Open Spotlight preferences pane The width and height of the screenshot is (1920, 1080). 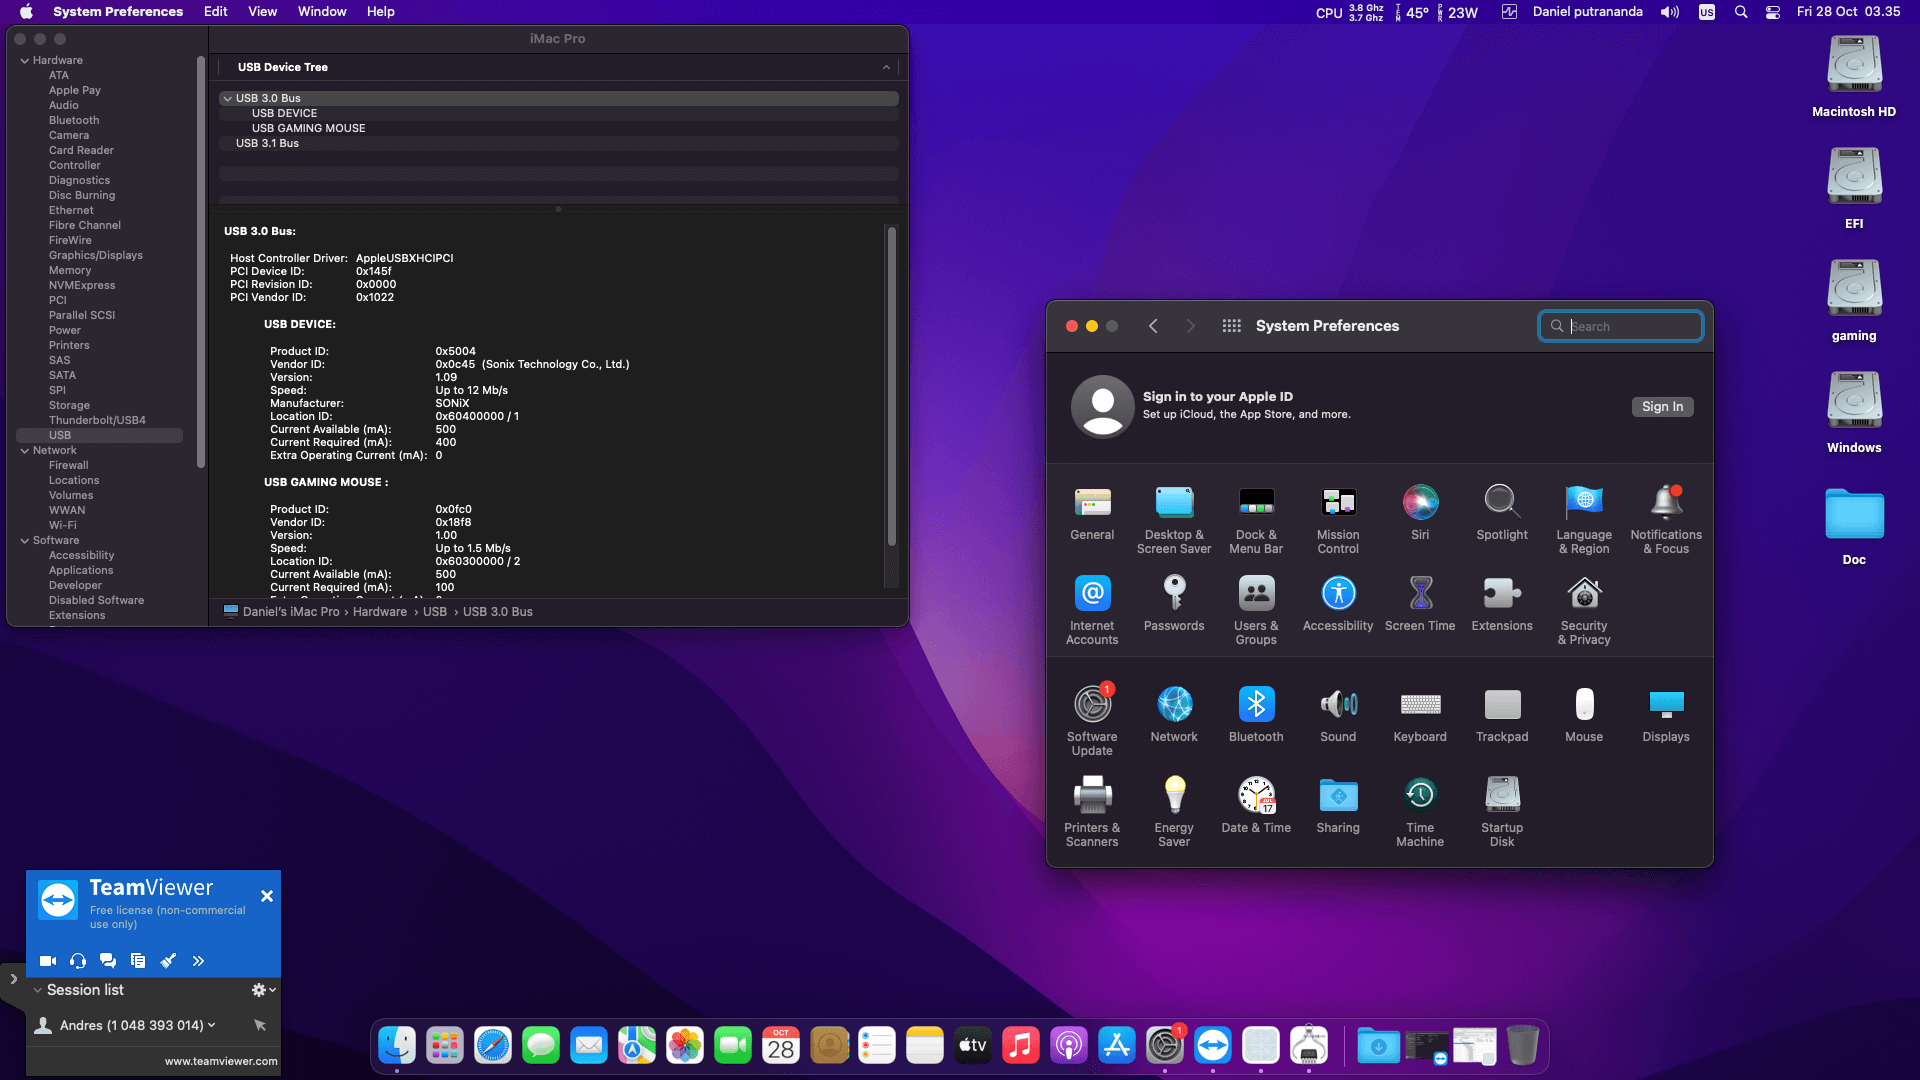click(1502, 513)
